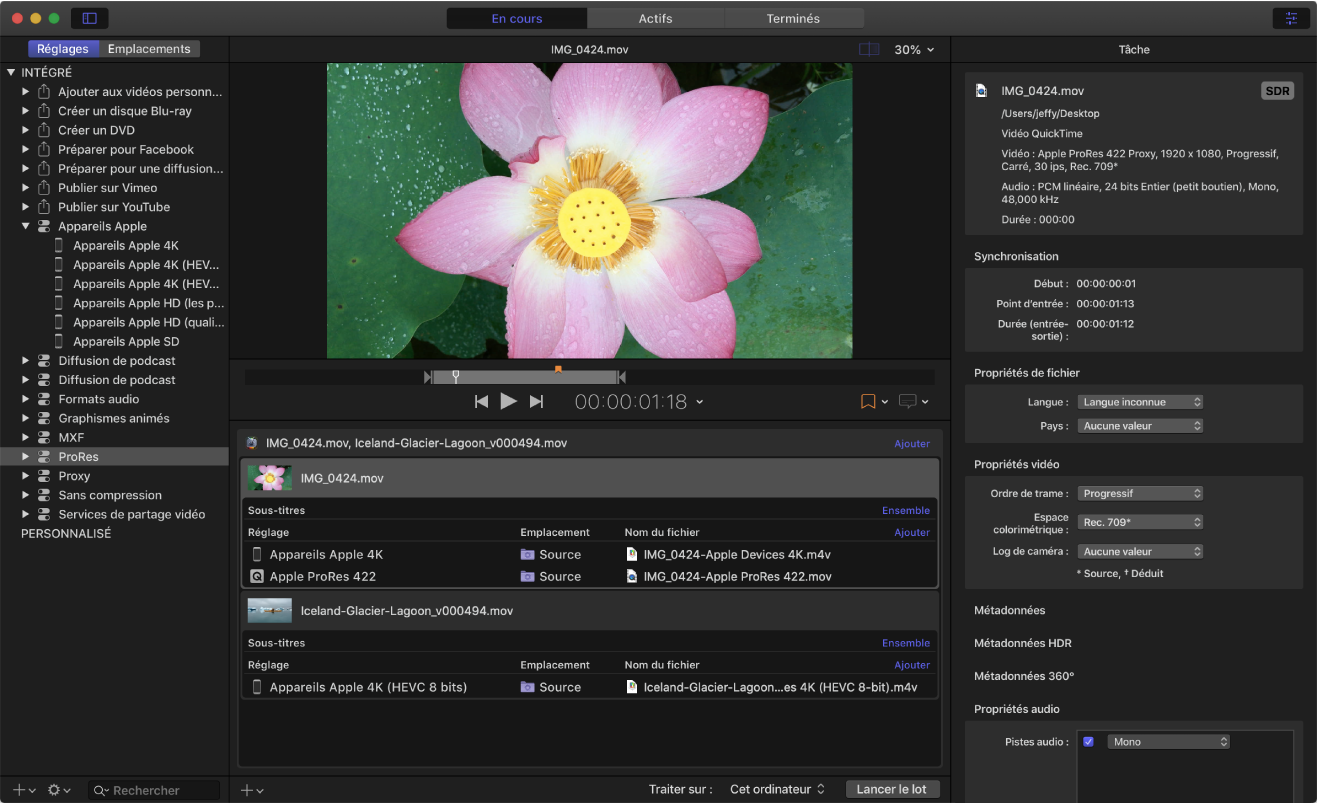The image size is (1317, 803).
Task: Open the Espace colorimétrique dropdown
Action: click(1140, 522)
